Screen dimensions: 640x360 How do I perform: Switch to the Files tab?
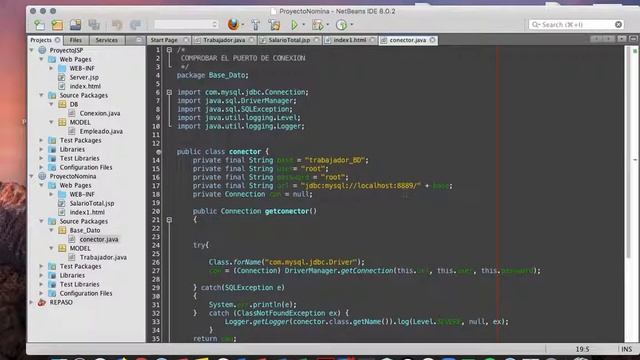tap(76, 40)
